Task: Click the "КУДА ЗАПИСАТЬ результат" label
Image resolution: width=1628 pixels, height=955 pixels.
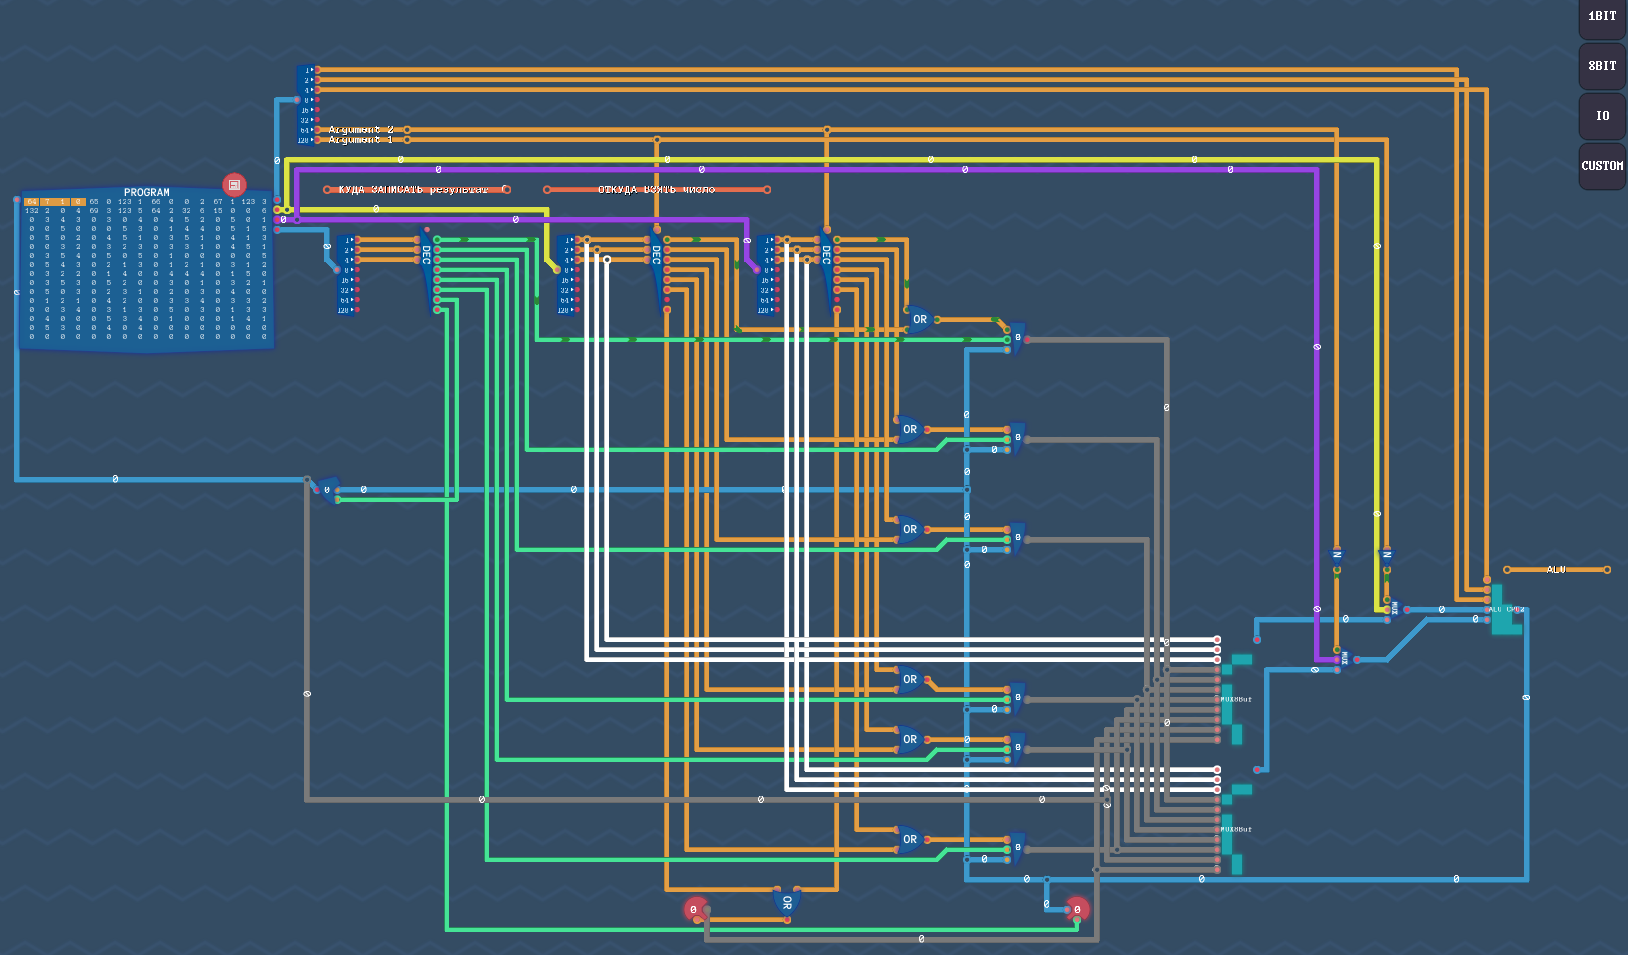Action: 413,190
